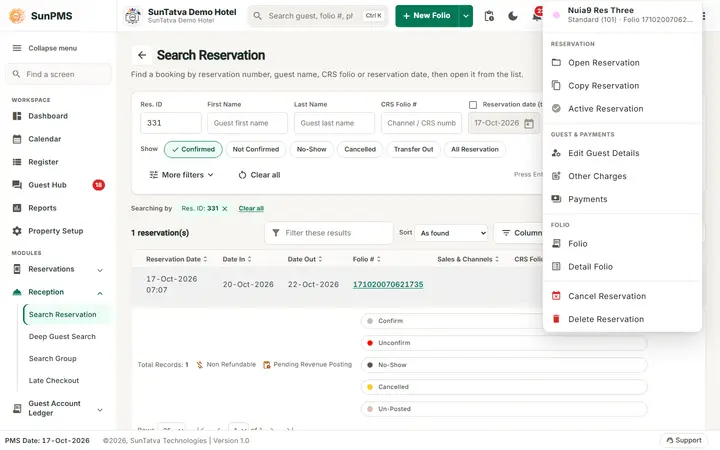Click the Clear all button with refresh icon
This screenshot has width=720, height=450.
[x=259, y=175]
